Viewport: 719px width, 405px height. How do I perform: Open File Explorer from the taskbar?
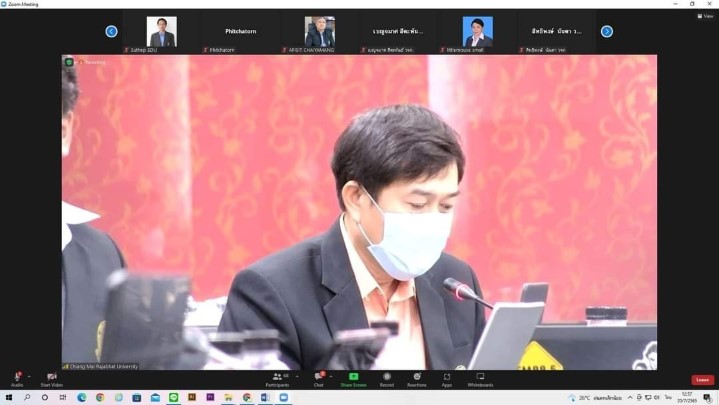point(228,397)
